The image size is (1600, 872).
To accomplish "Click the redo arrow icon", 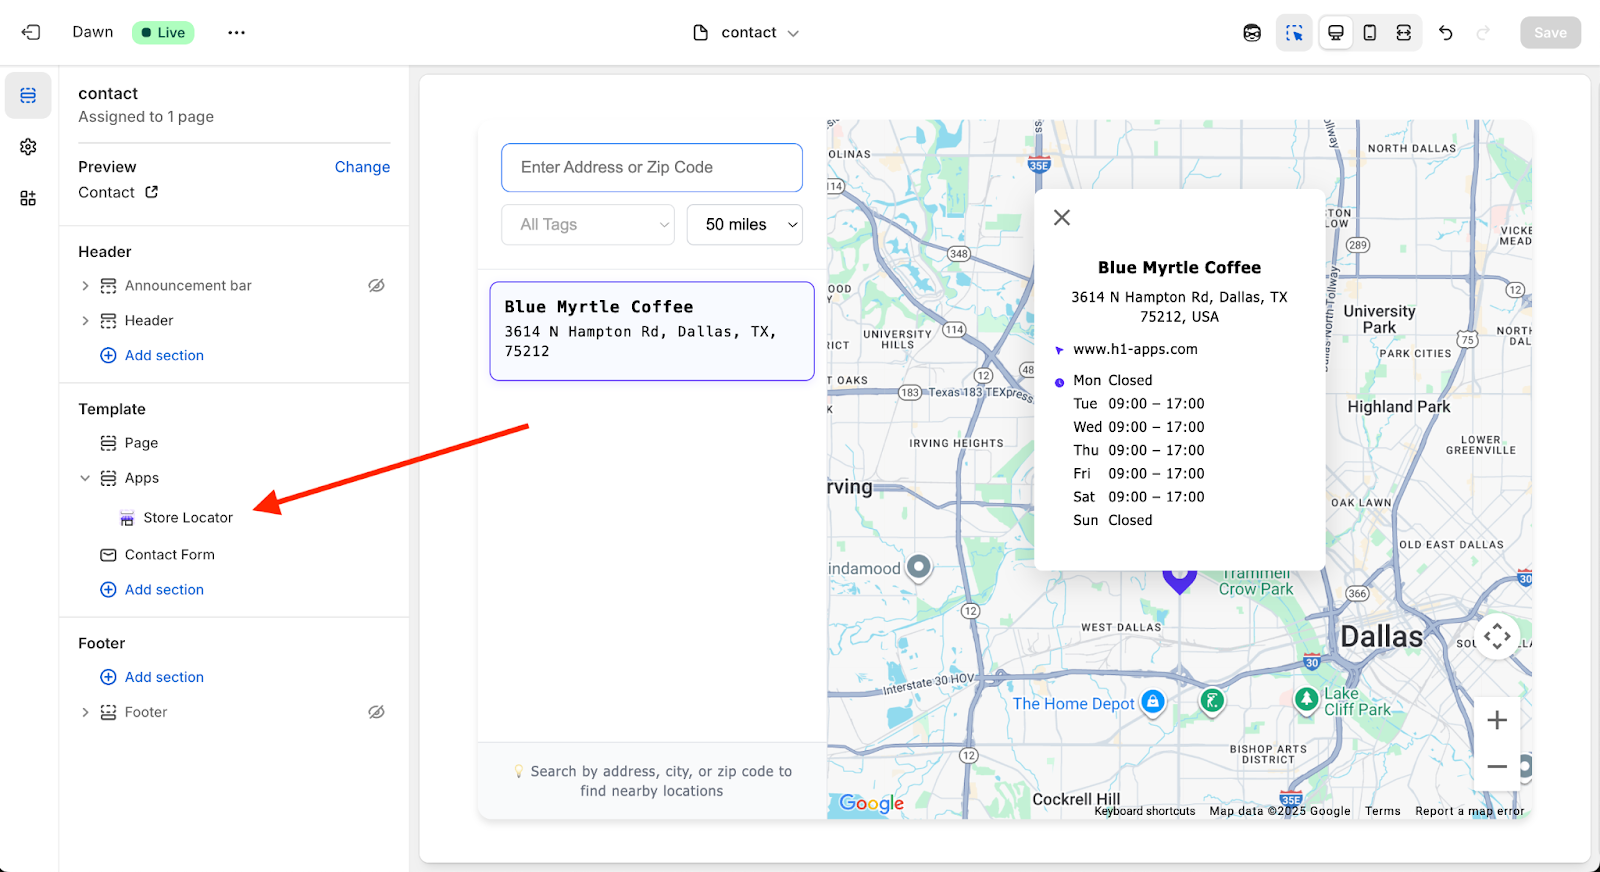I will point(1483,33).
